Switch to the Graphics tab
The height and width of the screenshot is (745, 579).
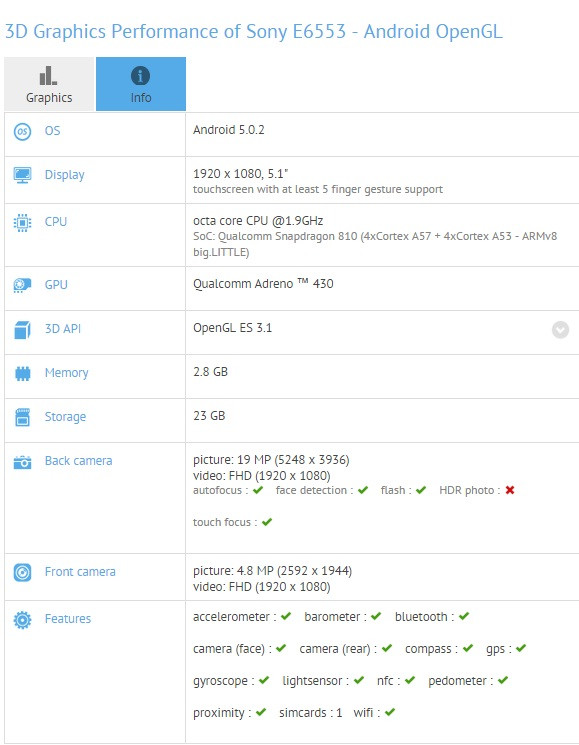49,84
